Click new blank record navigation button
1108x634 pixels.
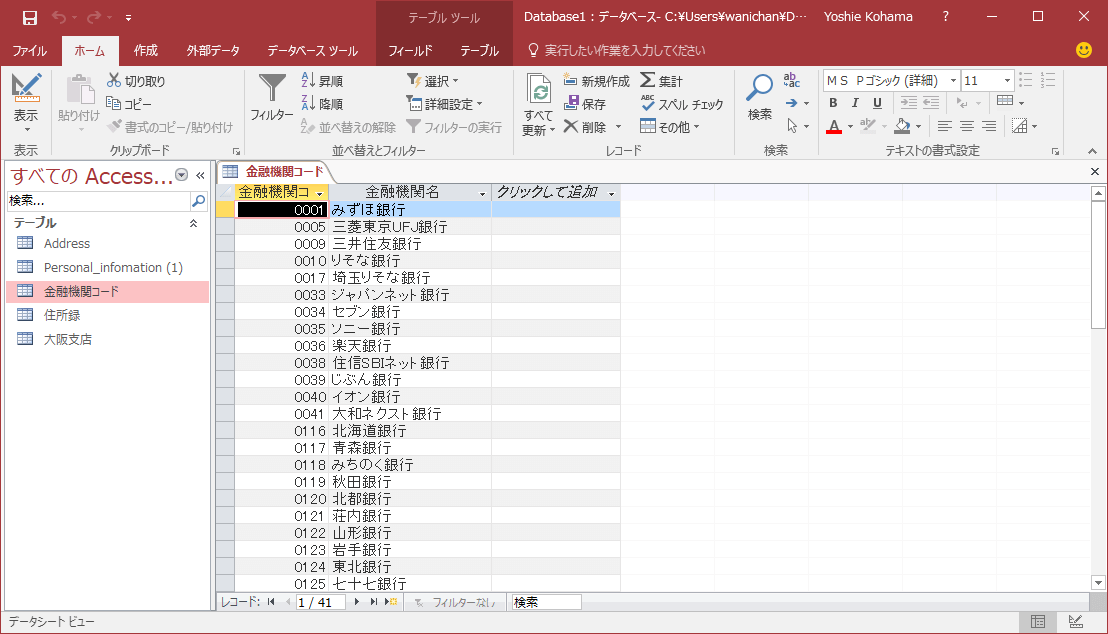pos(391,602)
